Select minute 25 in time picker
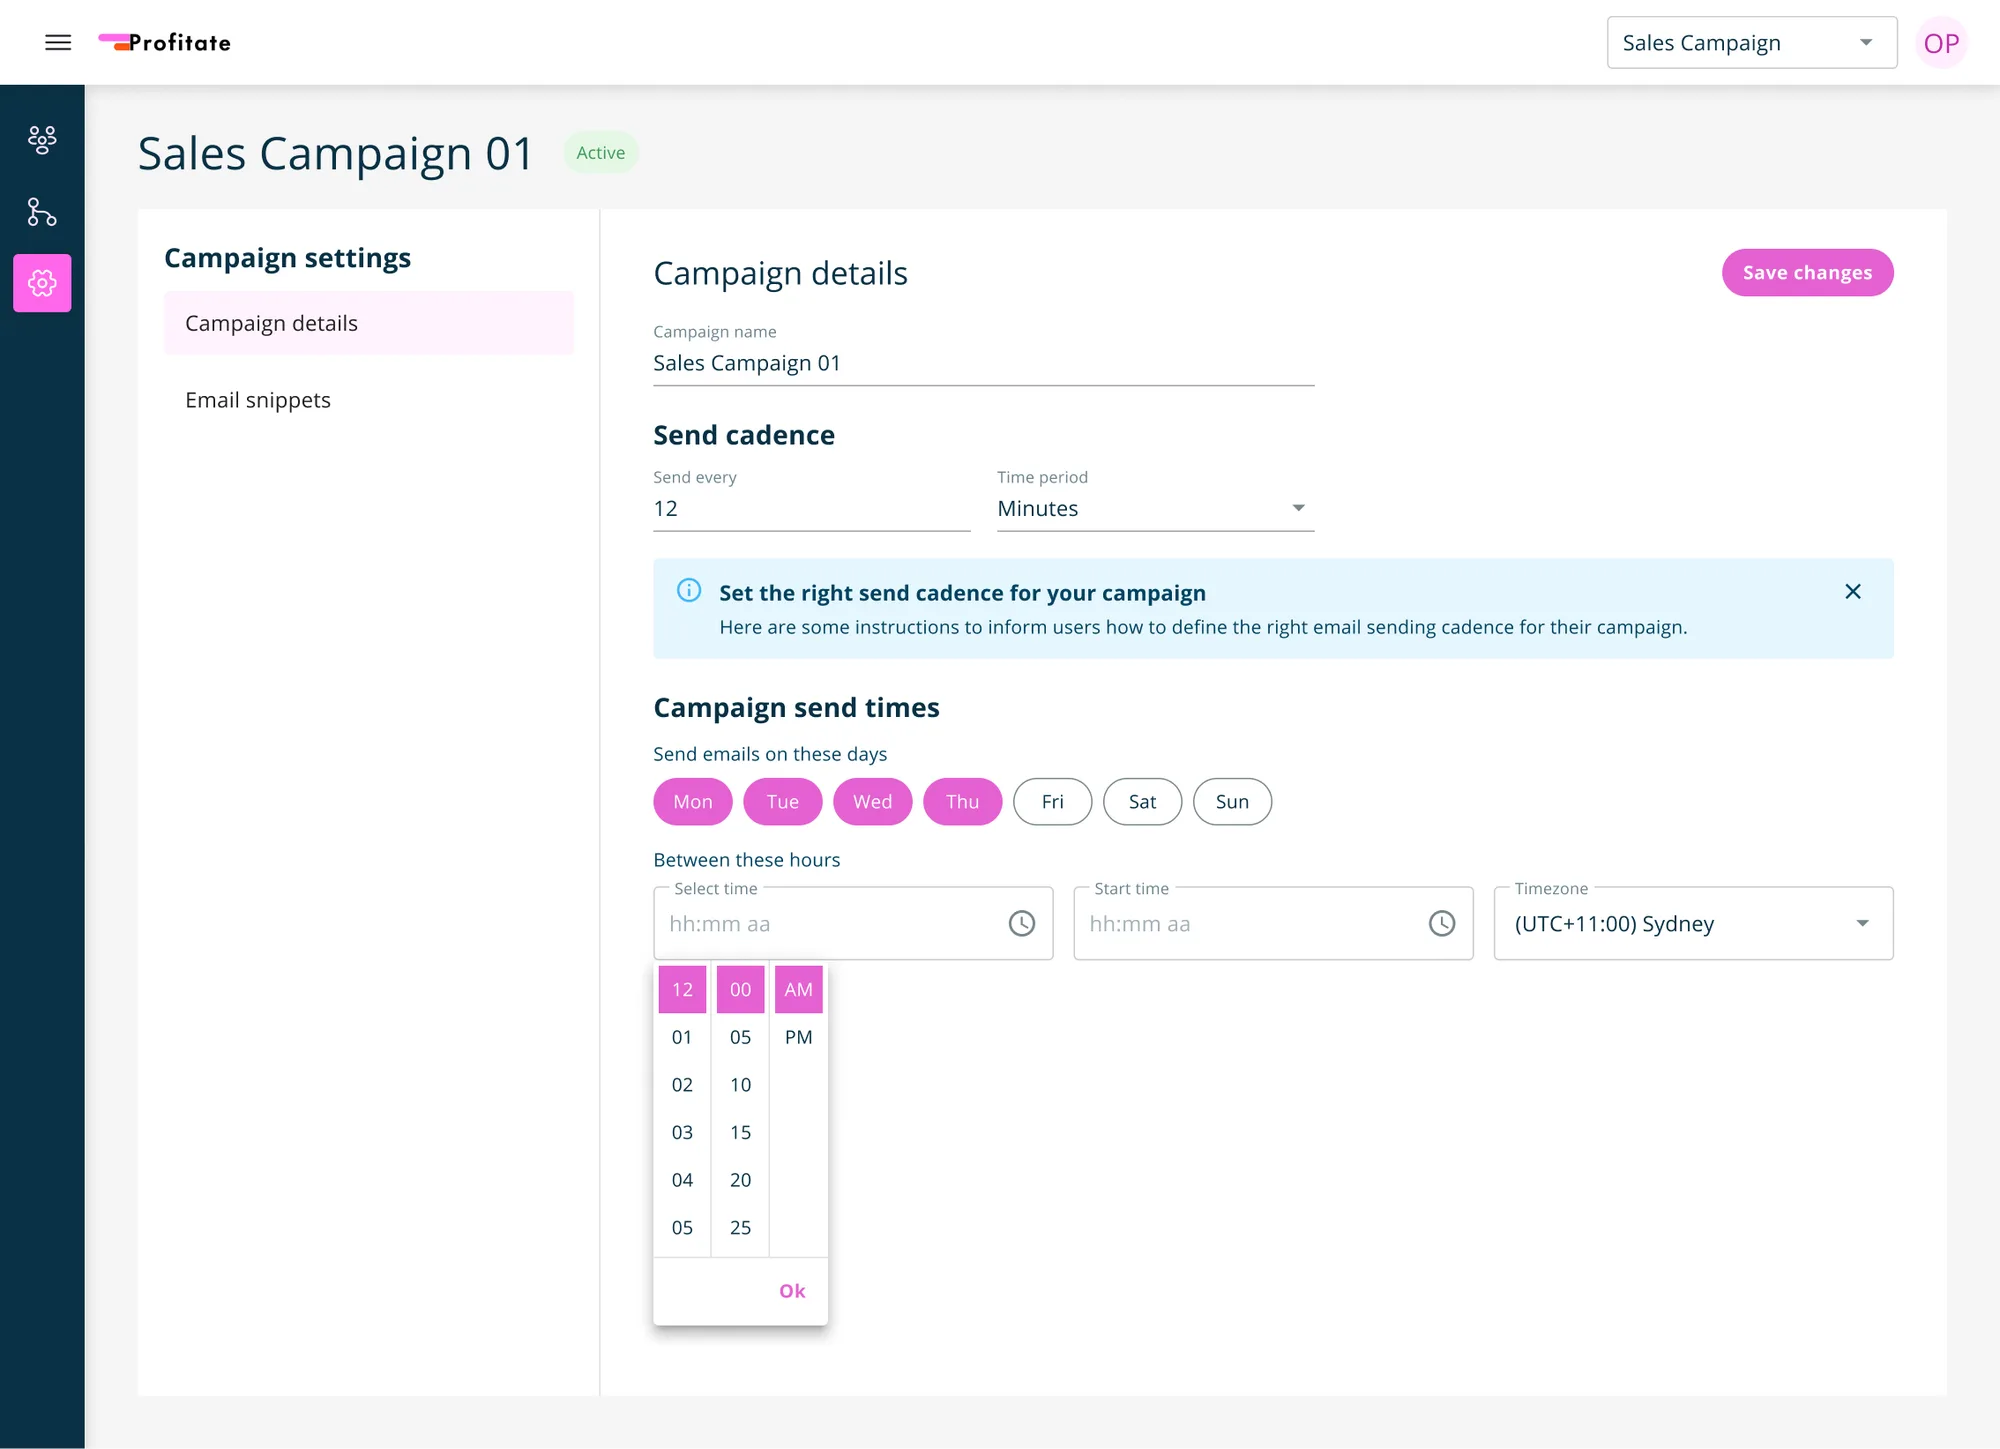This screenshot has width=2000, height=1449. click(740, 1227)
